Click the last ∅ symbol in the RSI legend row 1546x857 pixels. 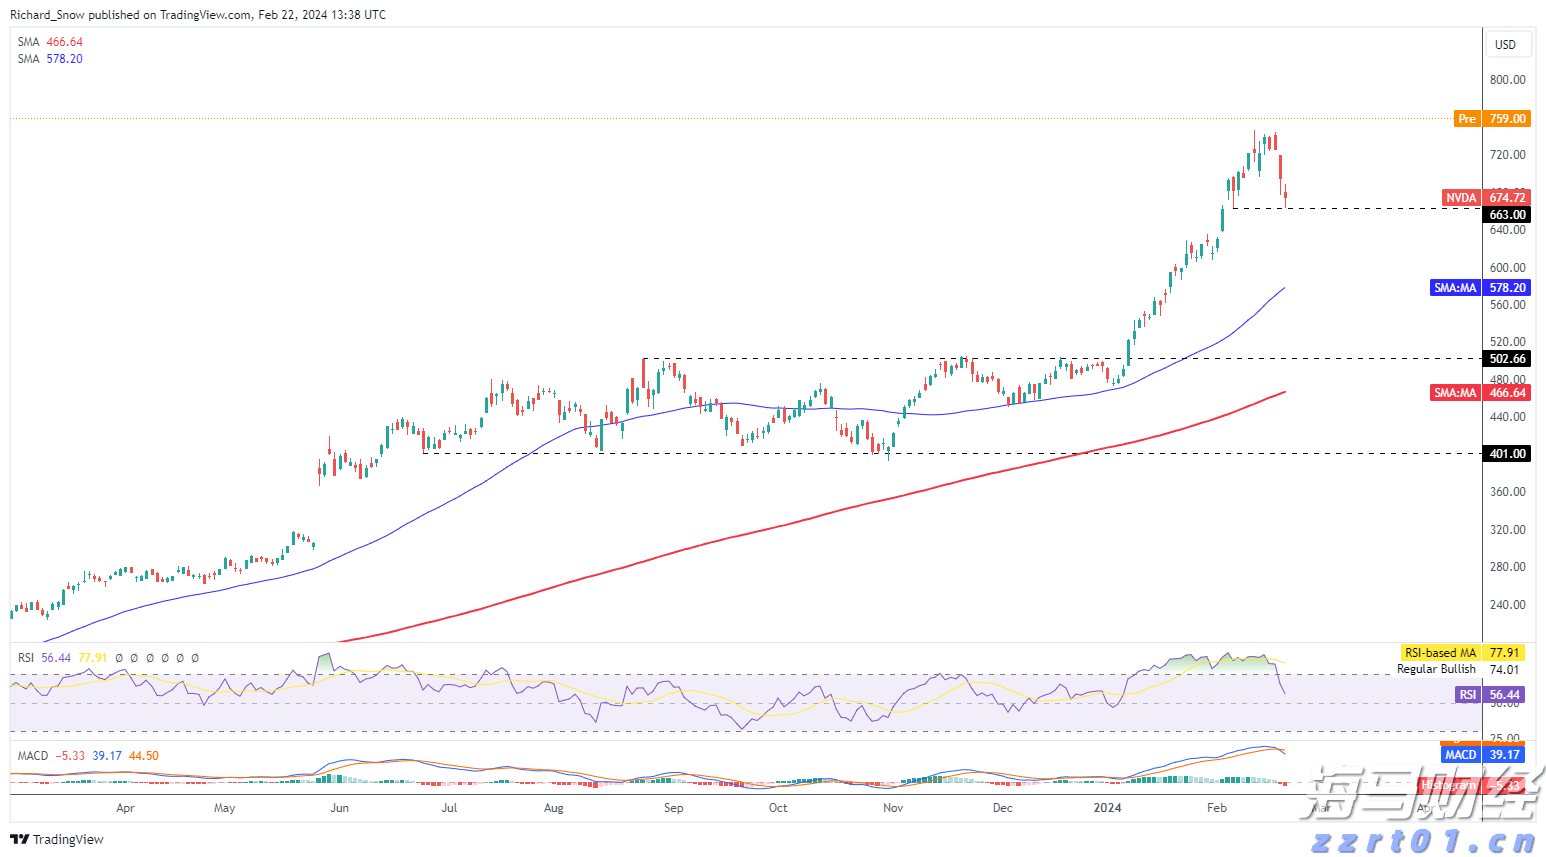point(195,658)
